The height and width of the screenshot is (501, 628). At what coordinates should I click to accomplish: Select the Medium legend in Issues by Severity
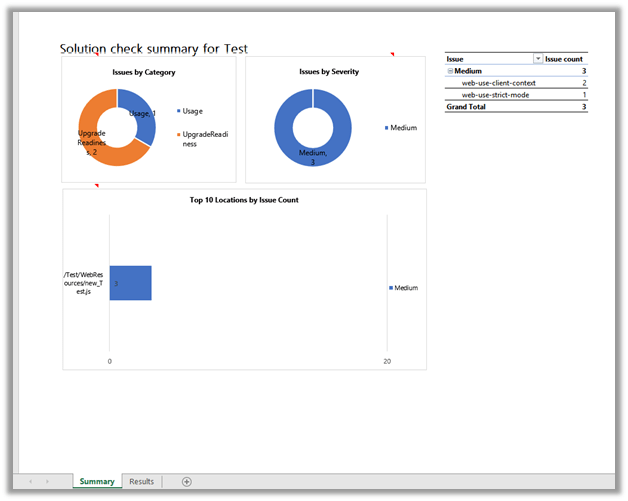click(403, 128)
